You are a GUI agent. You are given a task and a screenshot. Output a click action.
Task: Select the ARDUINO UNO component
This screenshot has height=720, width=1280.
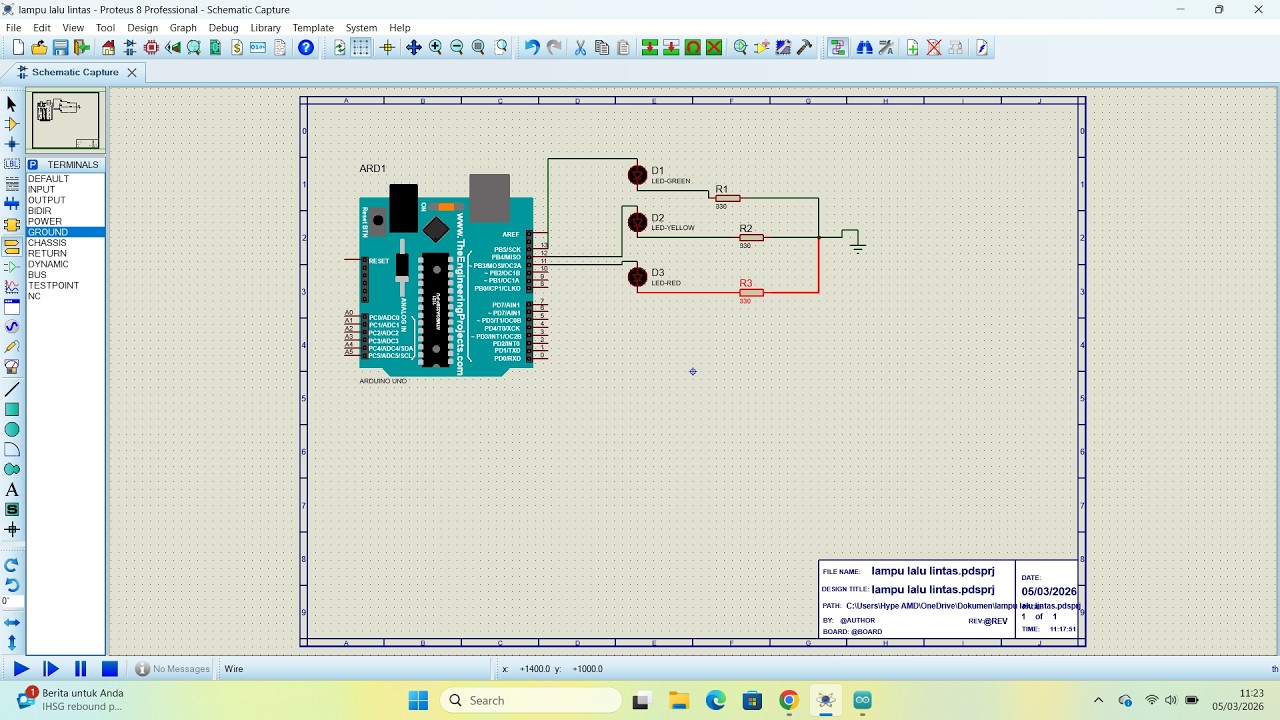(x=446, y=275)
